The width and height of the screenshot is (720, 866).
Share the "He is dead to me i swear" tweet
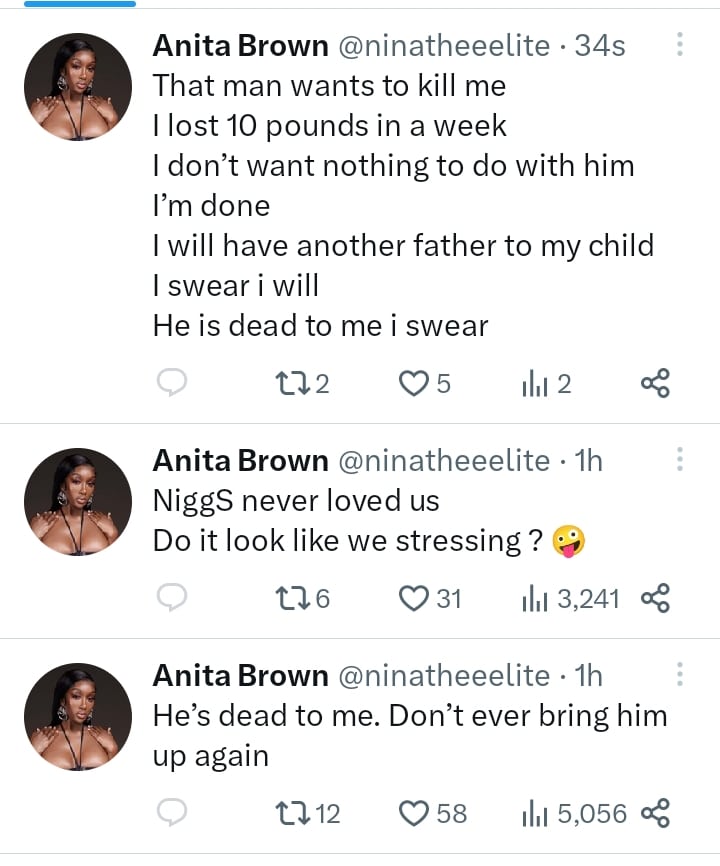(654, 383)
